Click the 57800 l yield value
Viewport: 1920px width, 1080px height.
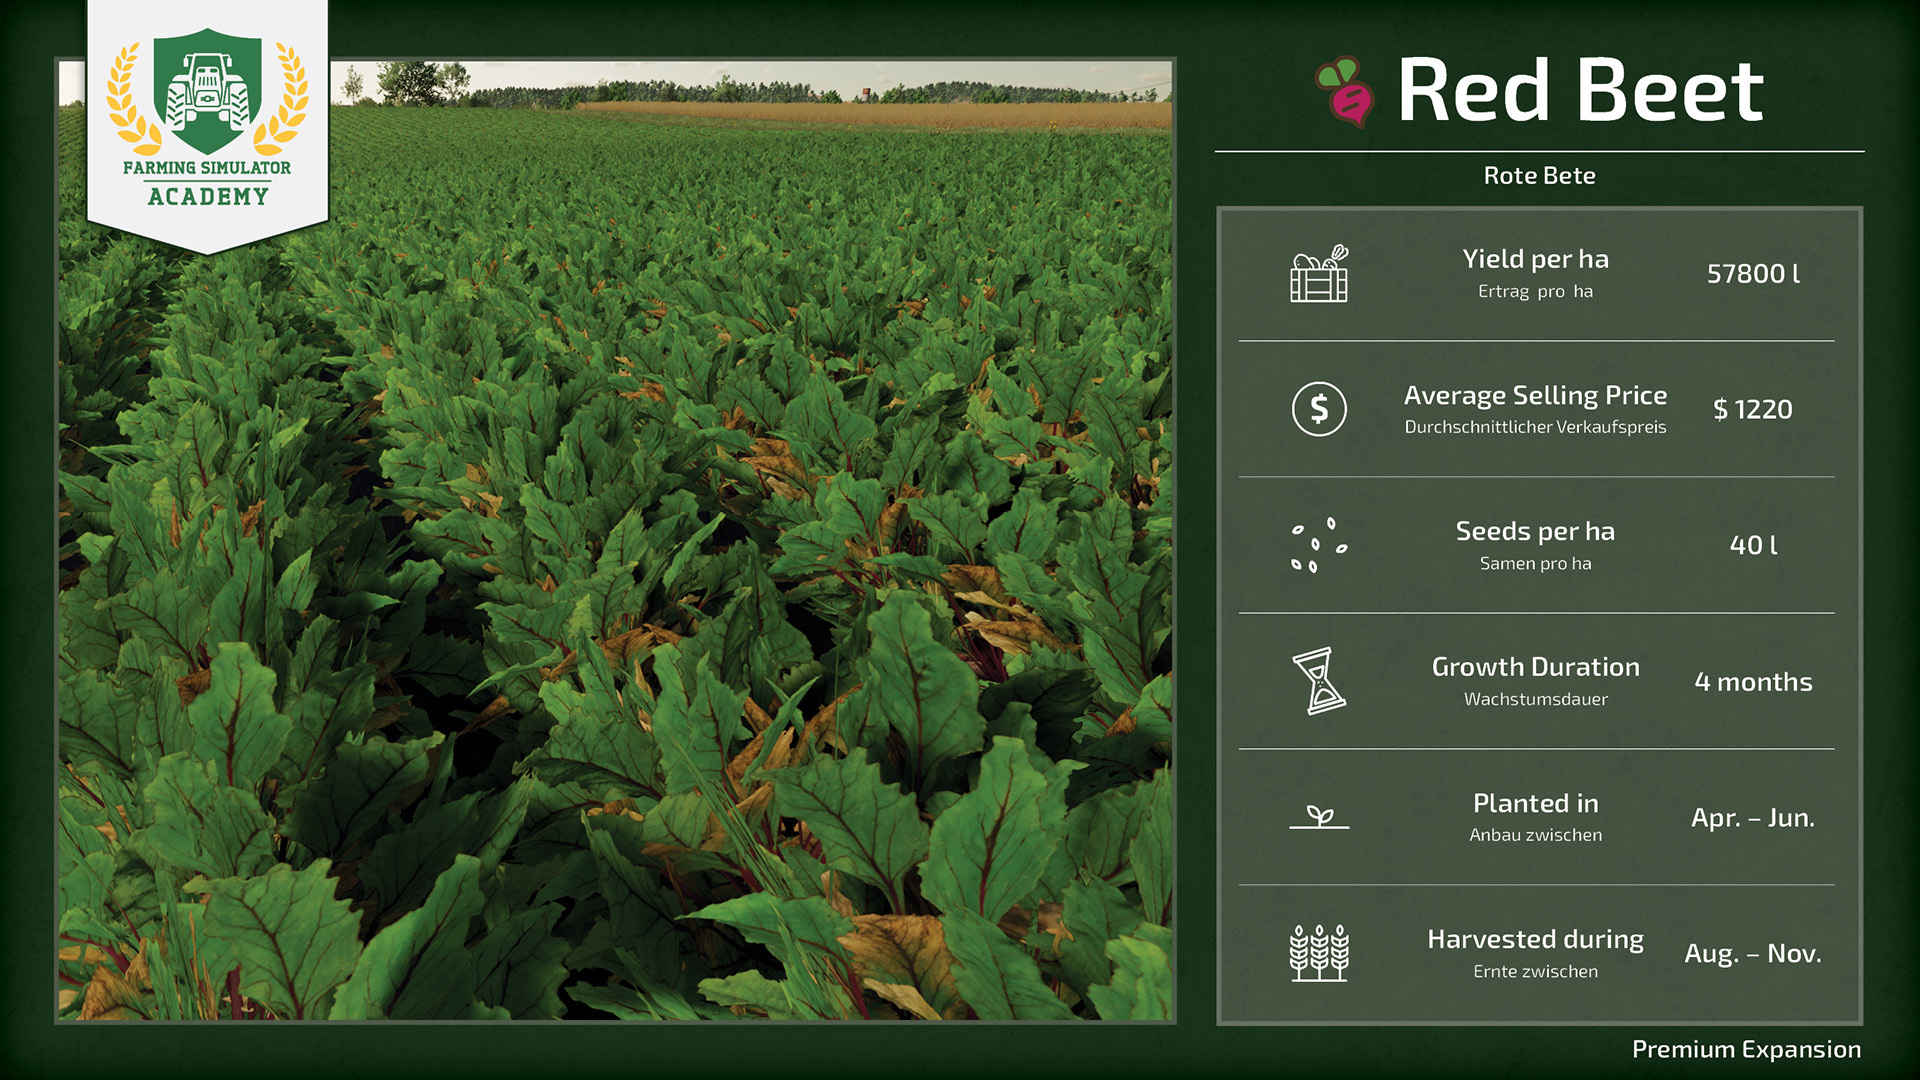(1753, 274)
